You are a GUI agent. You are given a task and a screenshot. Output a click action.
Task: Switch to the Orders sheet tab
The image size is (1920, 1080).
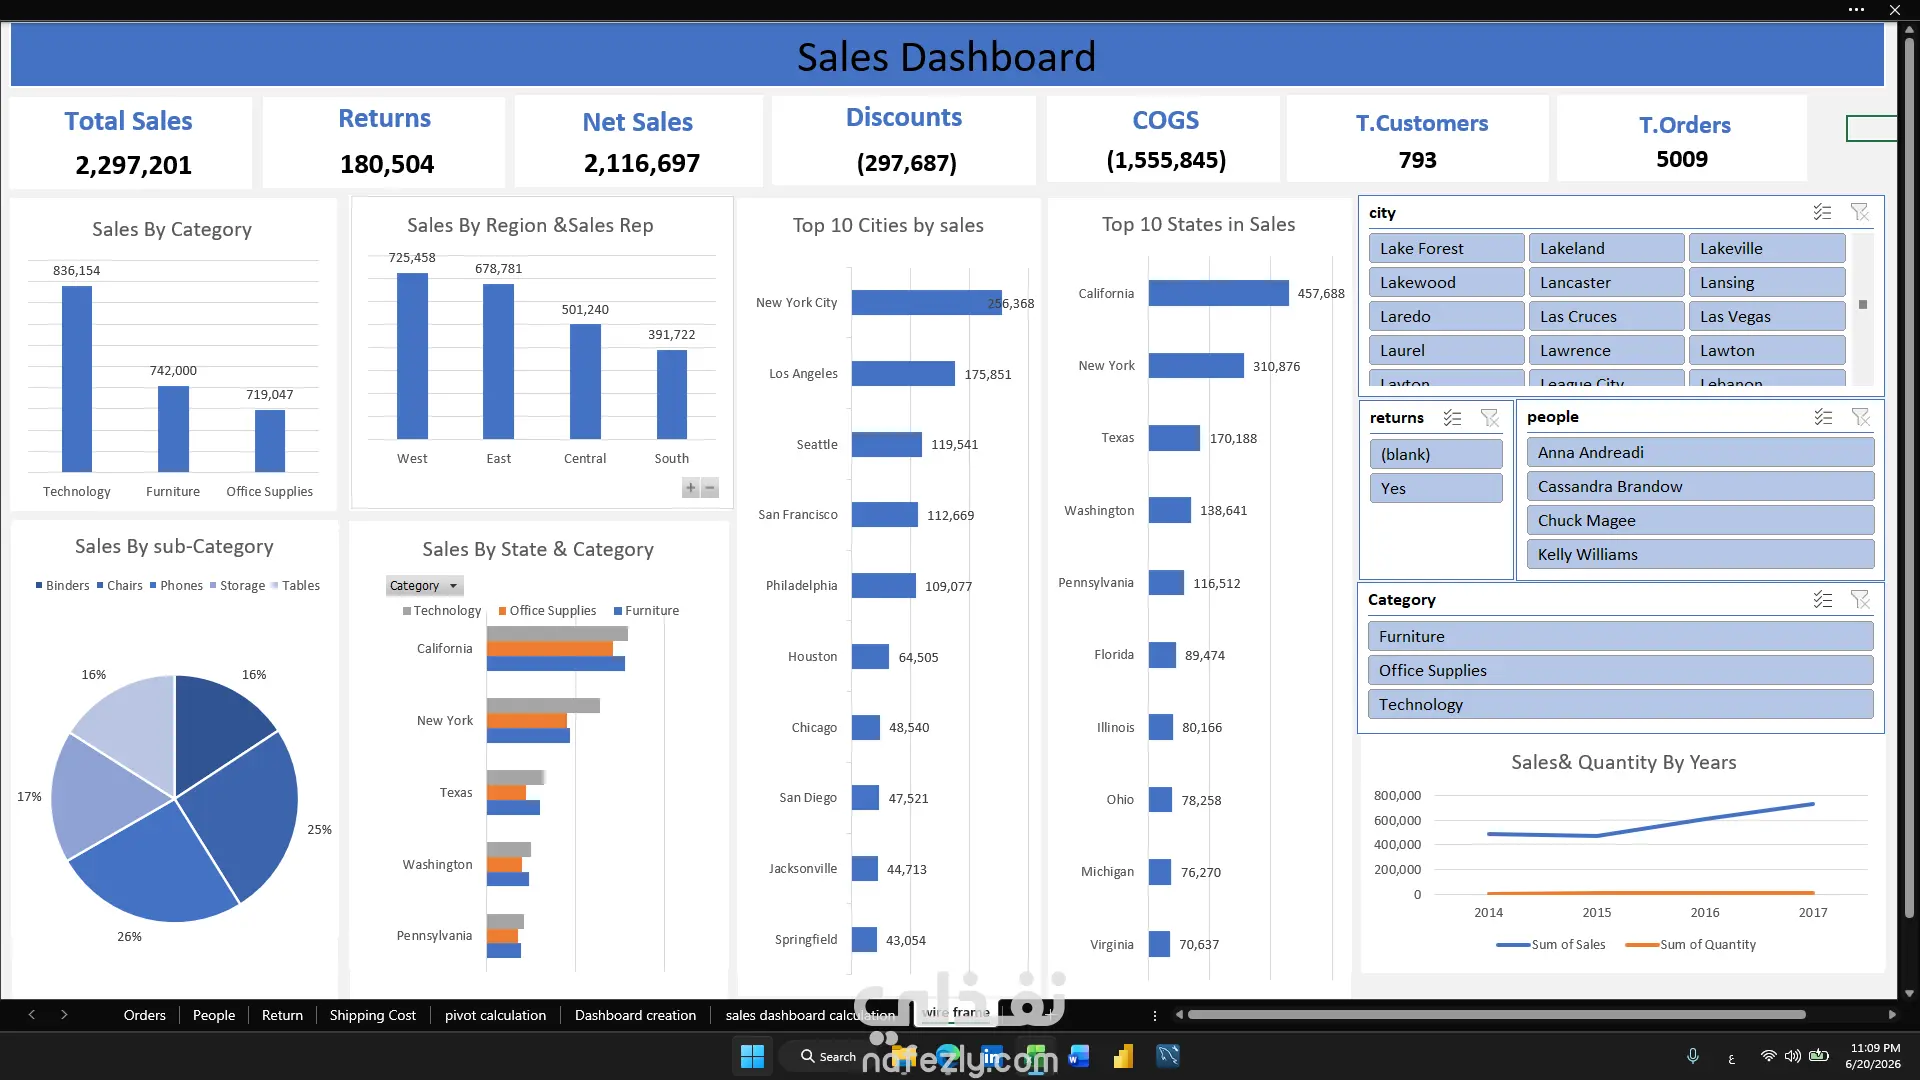tap(145, 1015)
